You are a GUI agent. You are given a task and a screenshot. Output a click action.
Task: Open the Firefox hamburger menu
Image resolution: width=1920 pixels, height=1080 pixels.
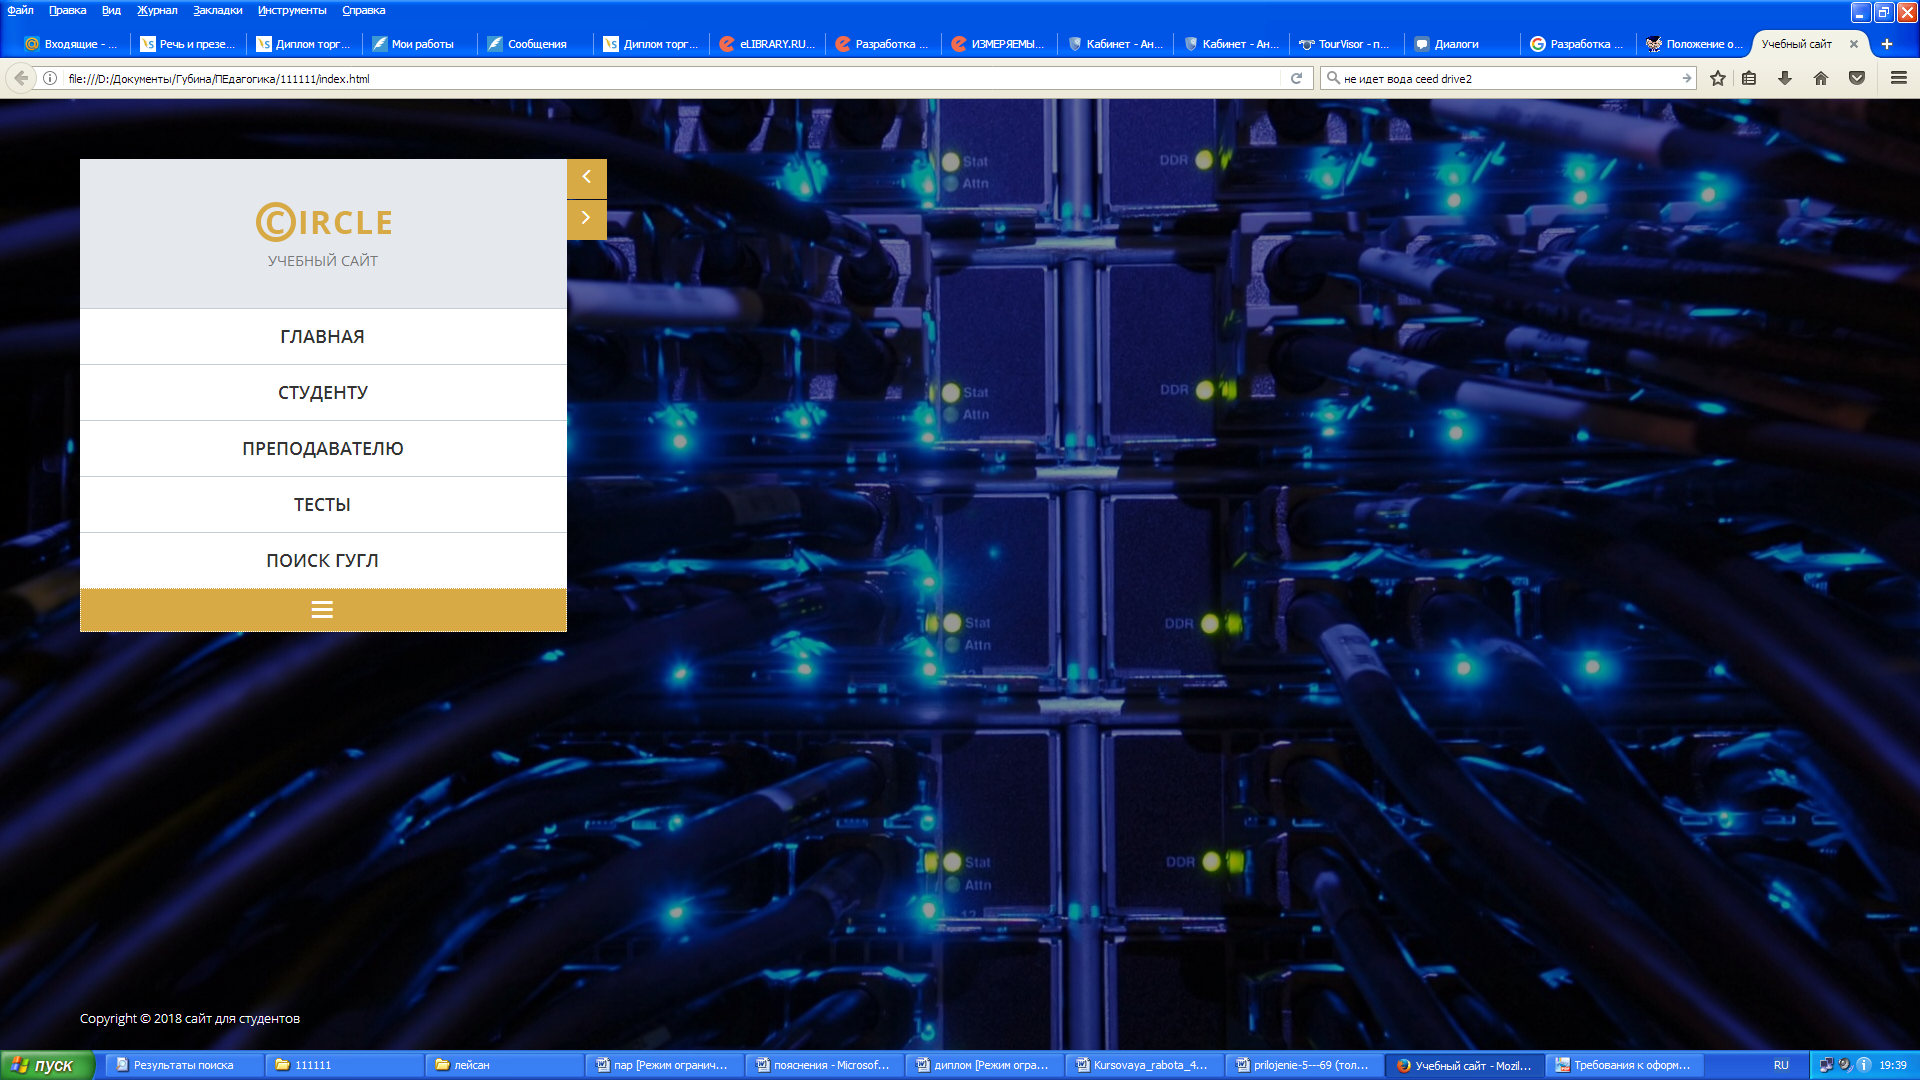point(1899,78)
